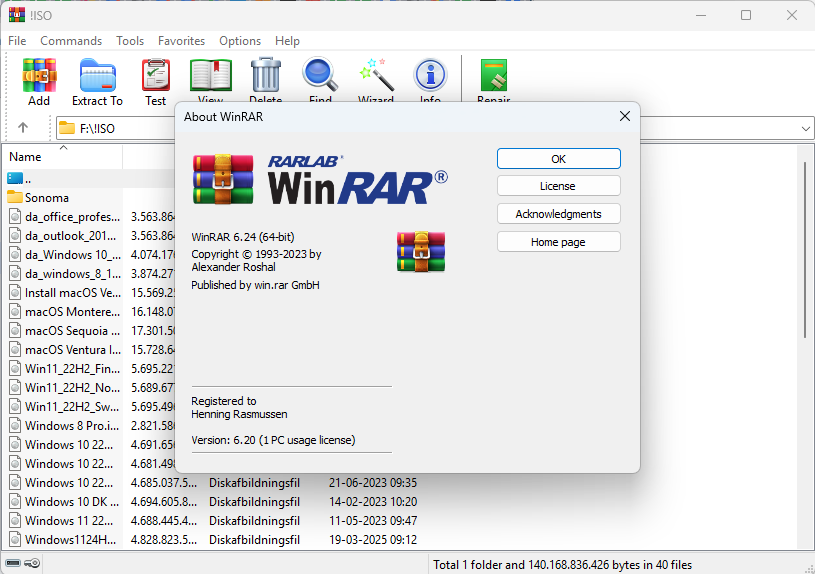Image resolution: width=815 pixels, height=574 pixels.
Task: Click the Find magnifier toolbar icon
Action: click(320, 76)
